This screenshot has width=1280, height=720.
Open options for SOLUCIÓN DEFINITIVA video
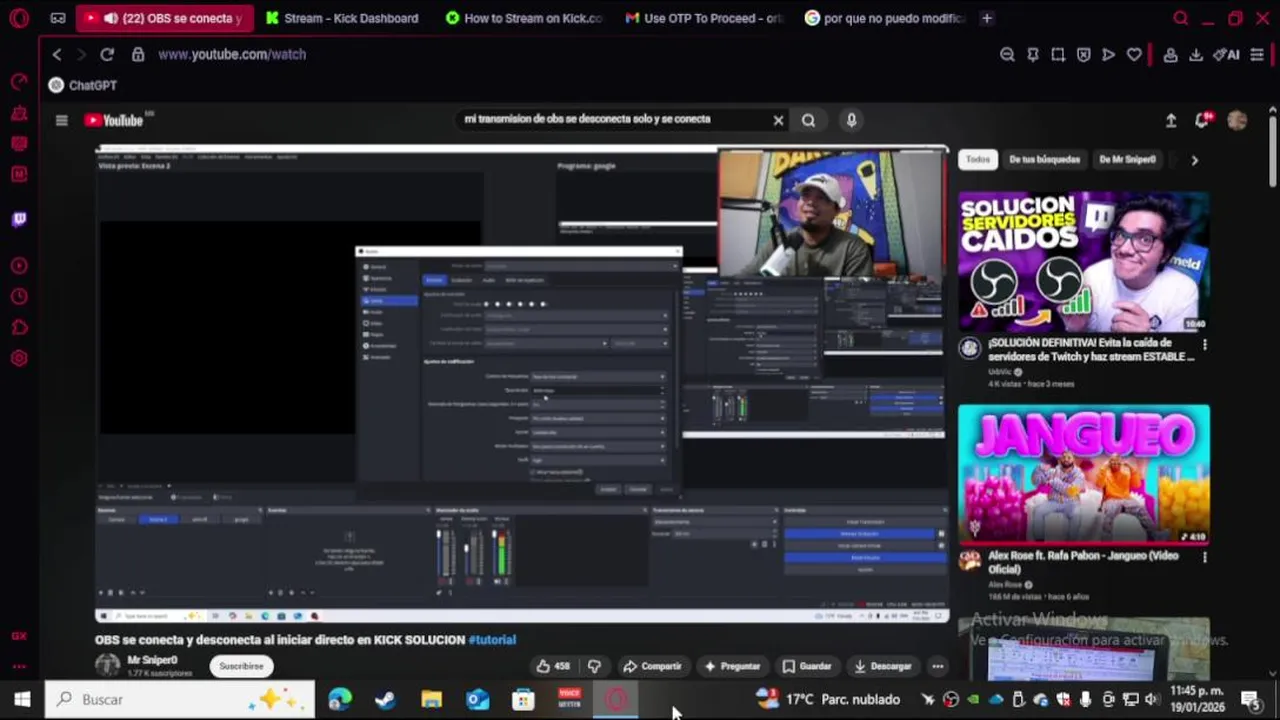[1204, 345]
